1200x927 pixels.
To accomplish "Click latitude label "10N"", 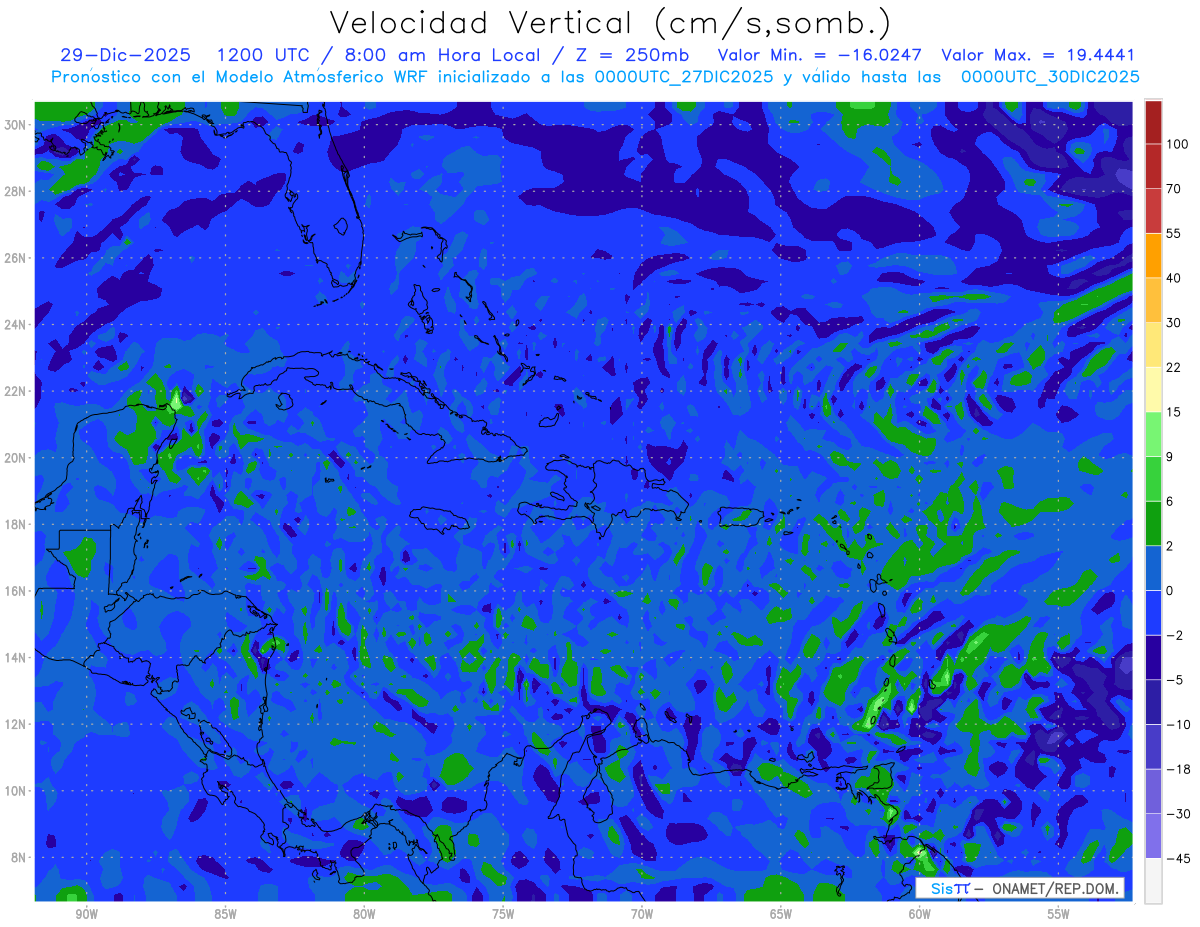I will point(17,791).
